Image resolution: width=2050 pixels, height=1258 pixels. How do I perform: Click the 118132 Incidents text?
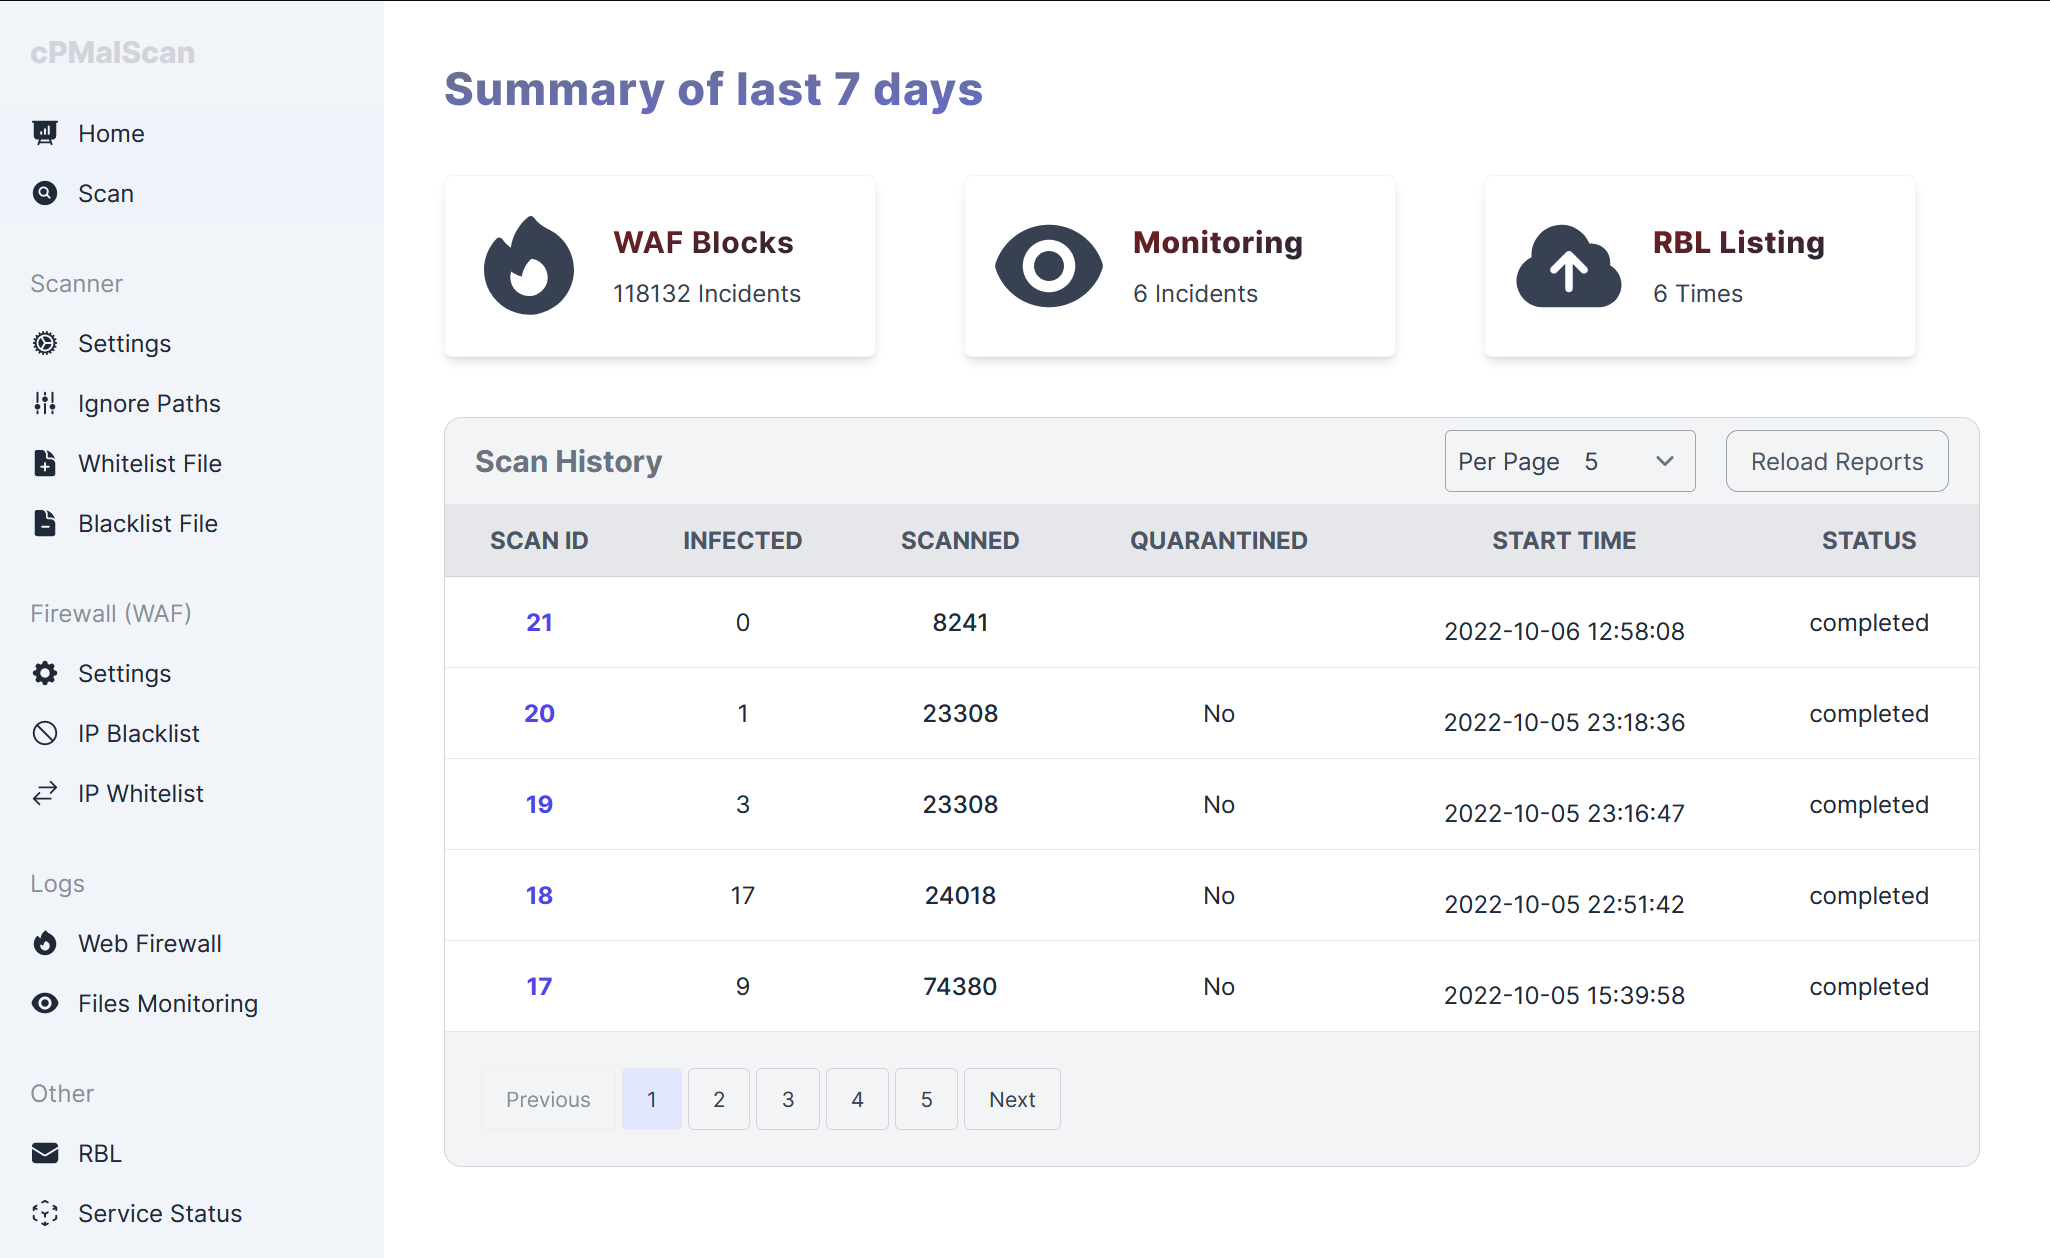(x=707, y=293)
